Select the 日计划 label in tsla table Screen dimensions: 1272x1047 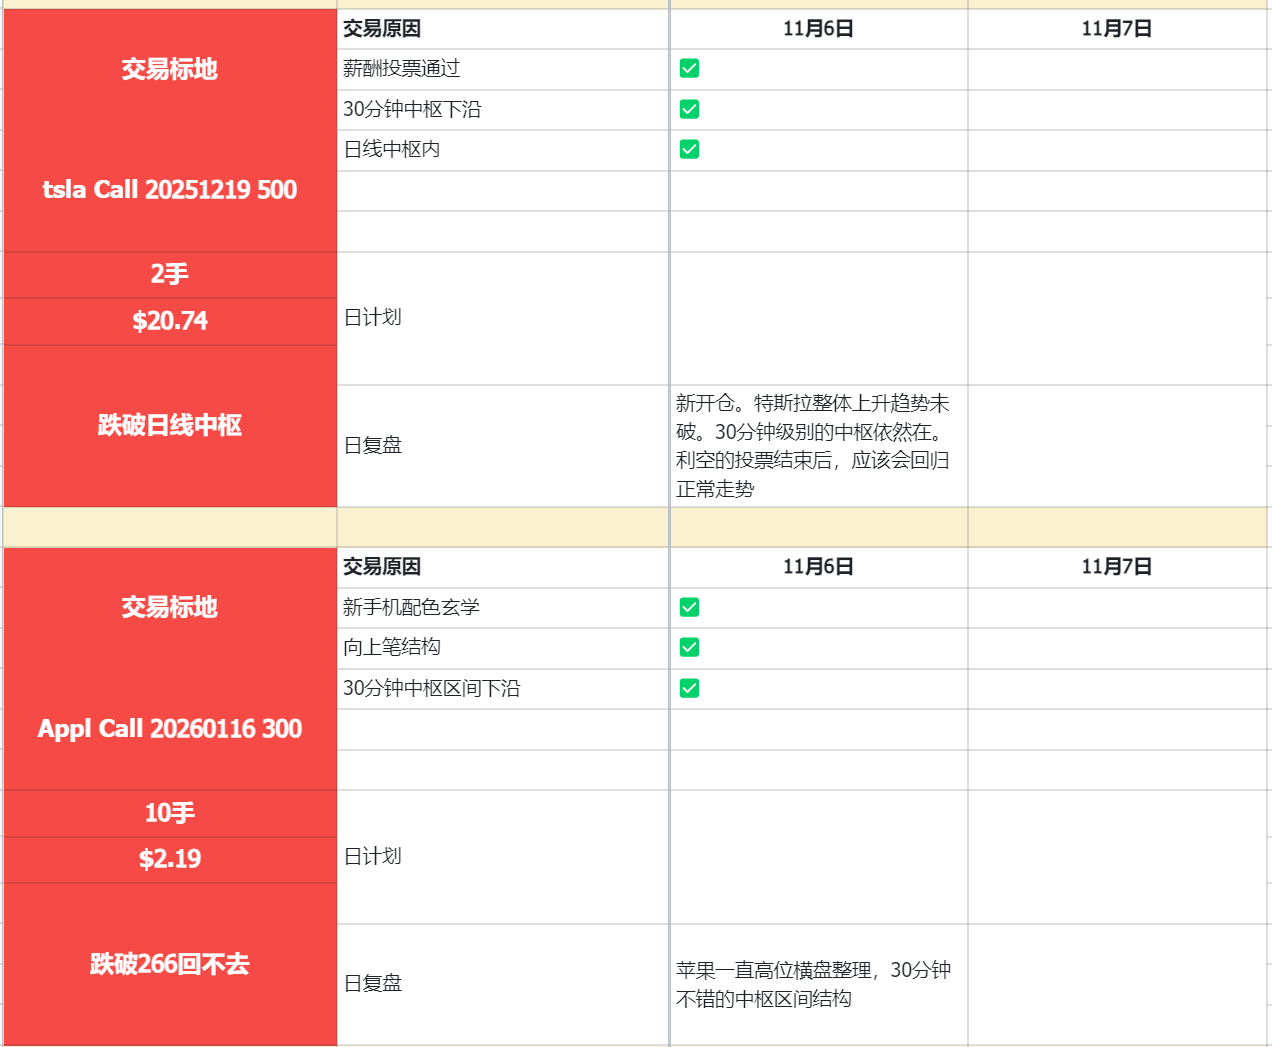pos(503,318)
